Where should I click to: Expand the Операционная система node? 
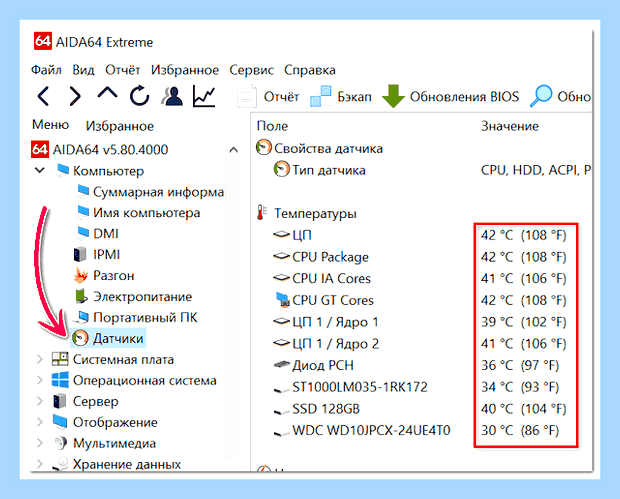[x=40, y=380]
